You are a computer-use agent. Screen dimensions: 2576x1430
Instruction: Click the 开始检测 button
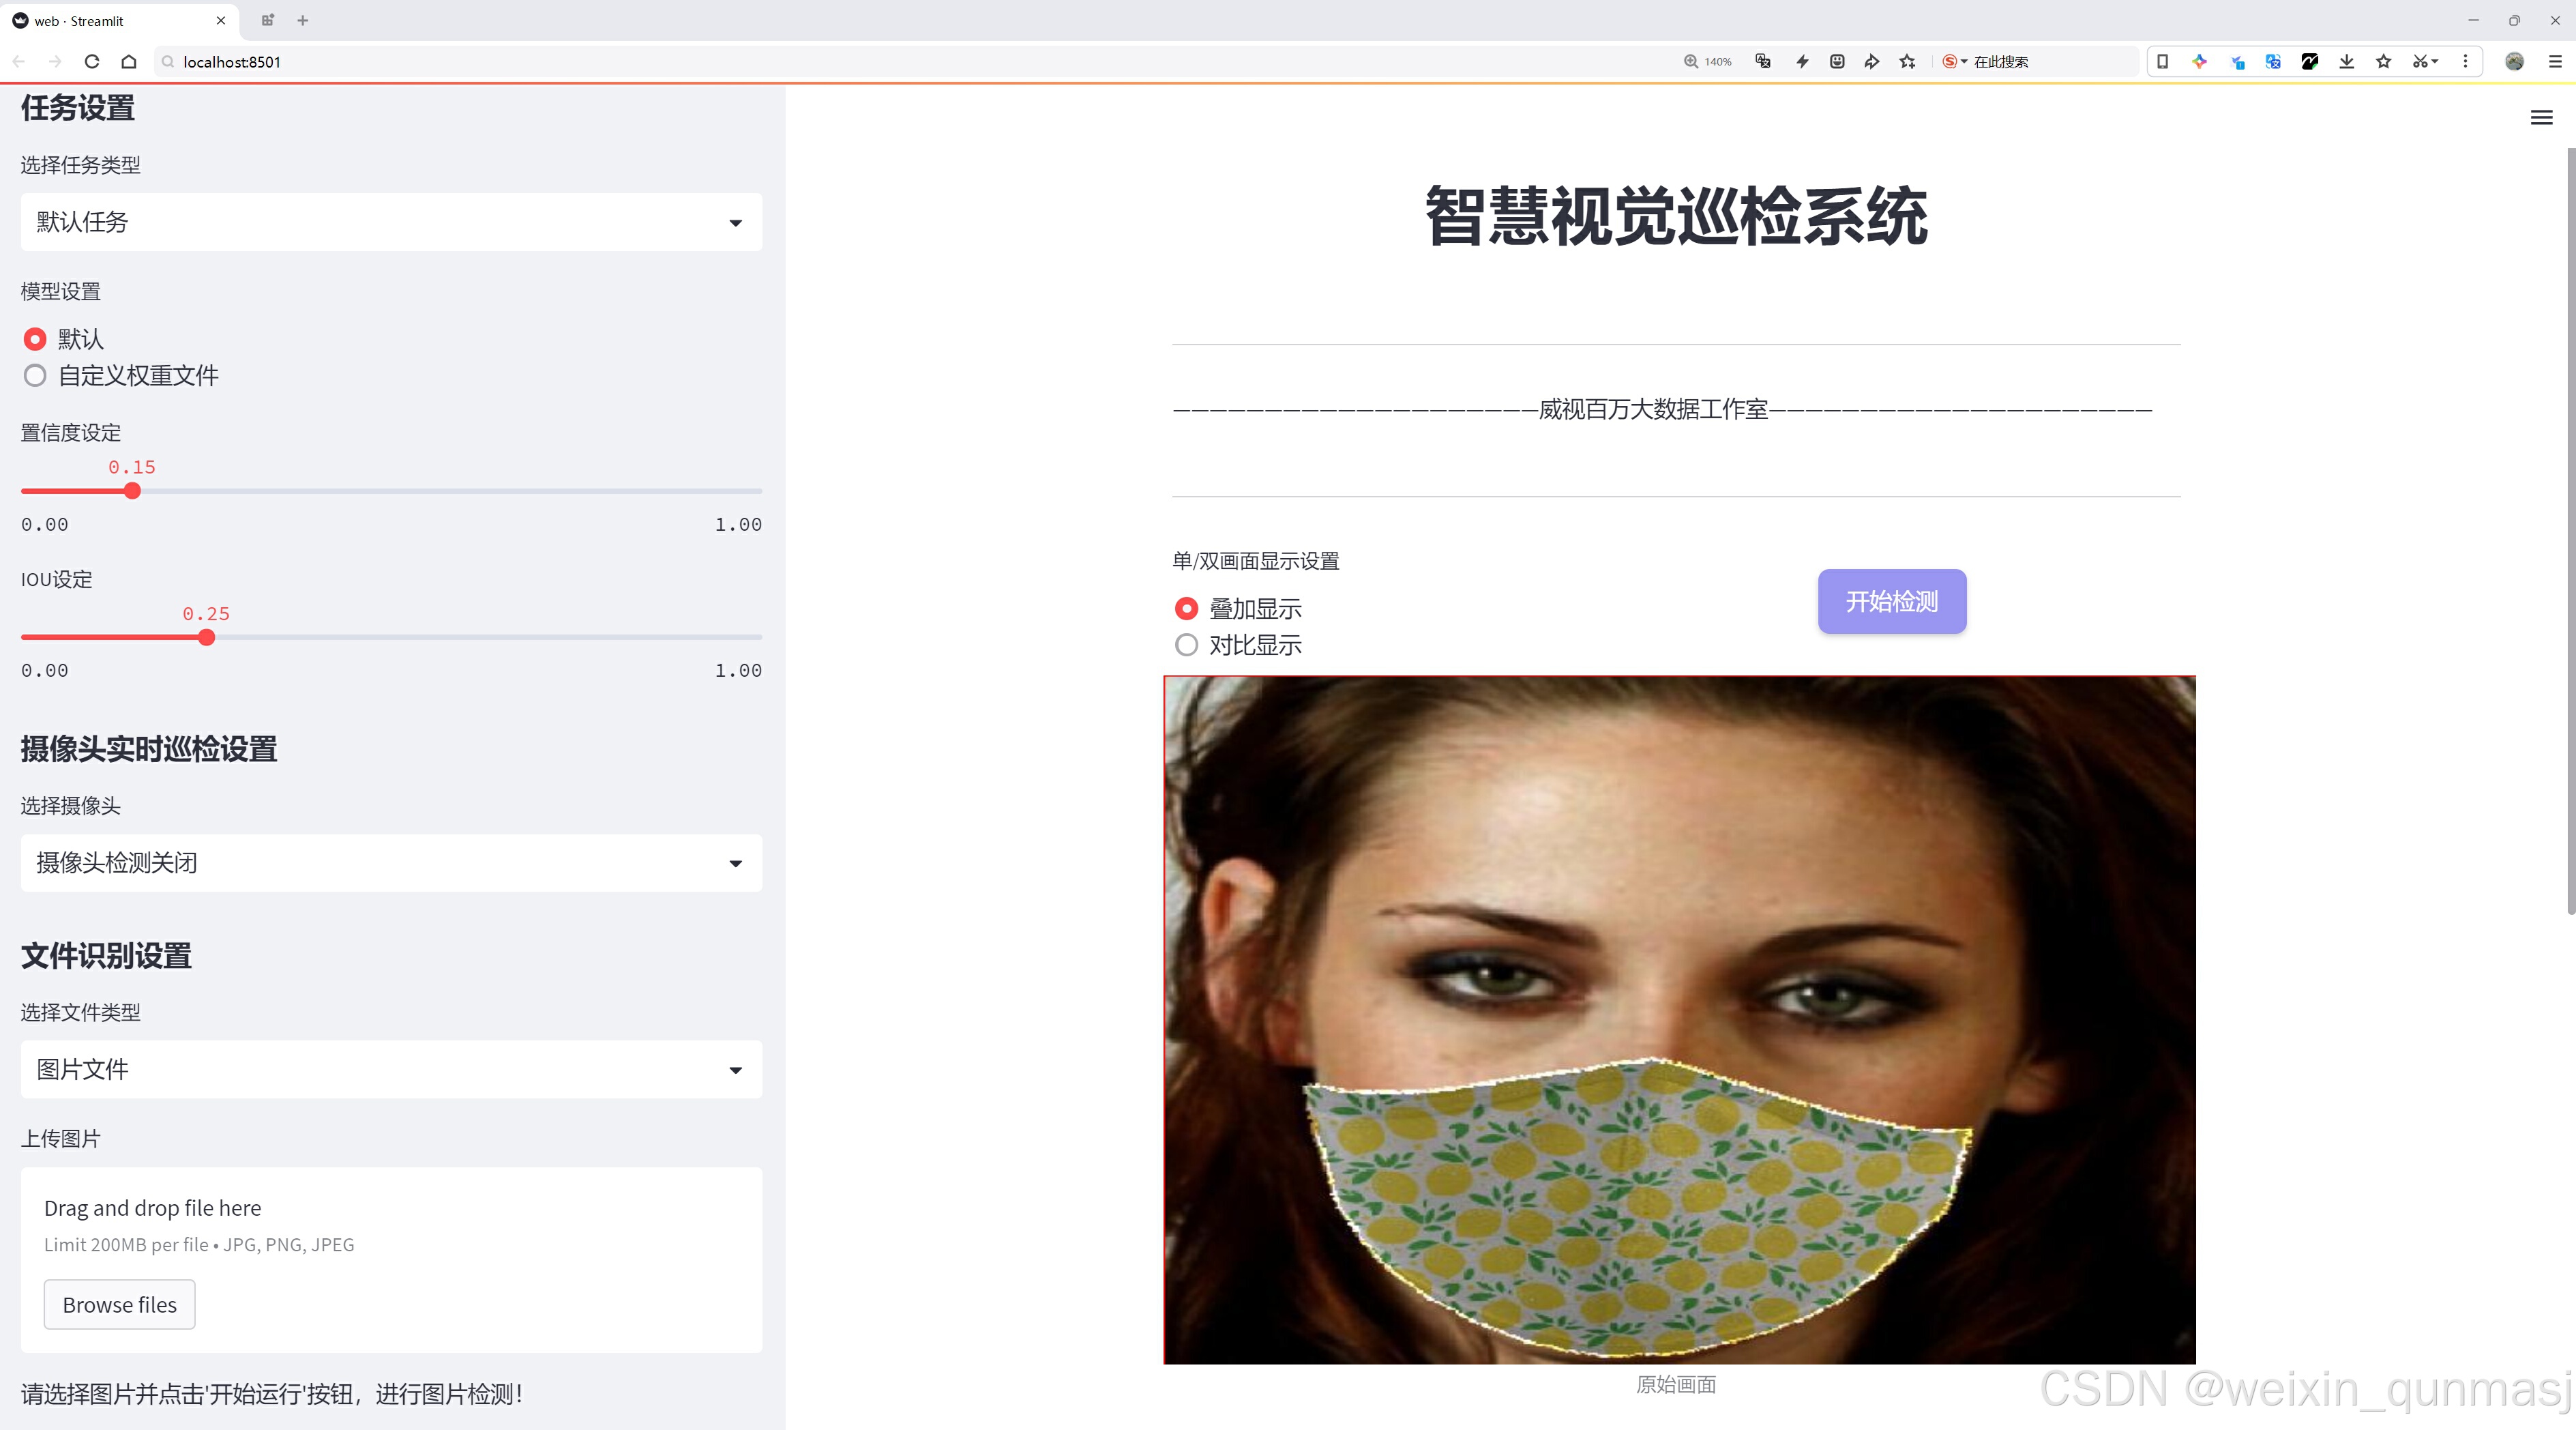click(x=1891, y=601)
